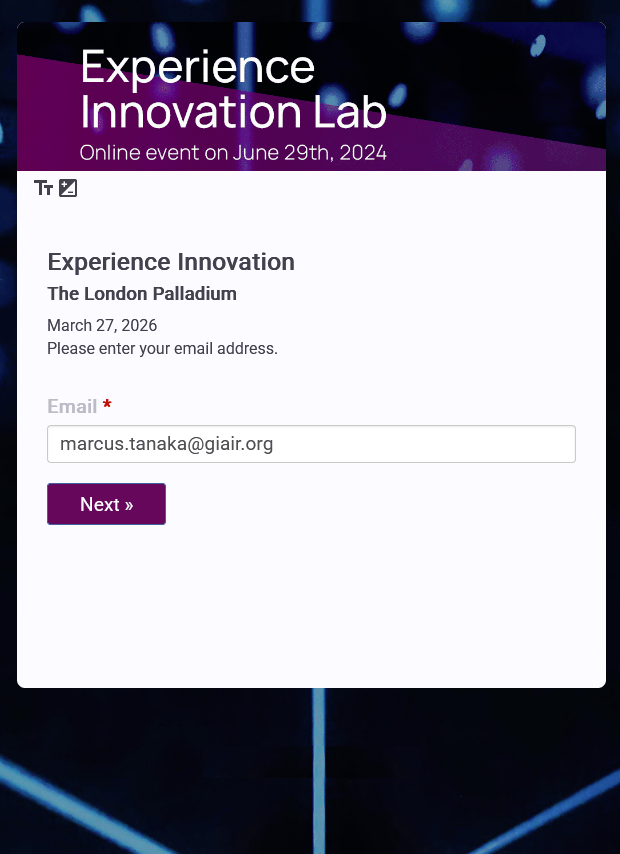Click "Online event on June 29th, 2024" banner text
Image resolution: width=620 pixels, height=854 pixels.
point(233,152)
